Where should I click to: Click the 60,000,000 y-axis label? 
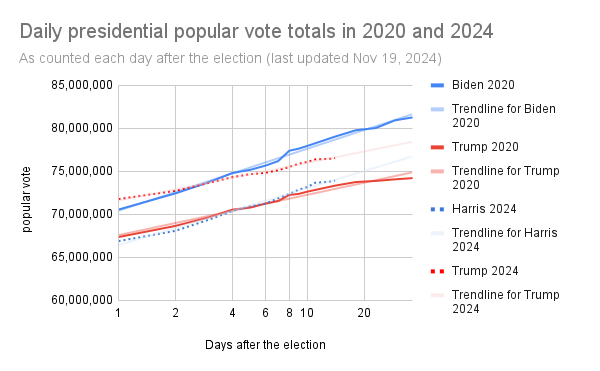point(82,300)
